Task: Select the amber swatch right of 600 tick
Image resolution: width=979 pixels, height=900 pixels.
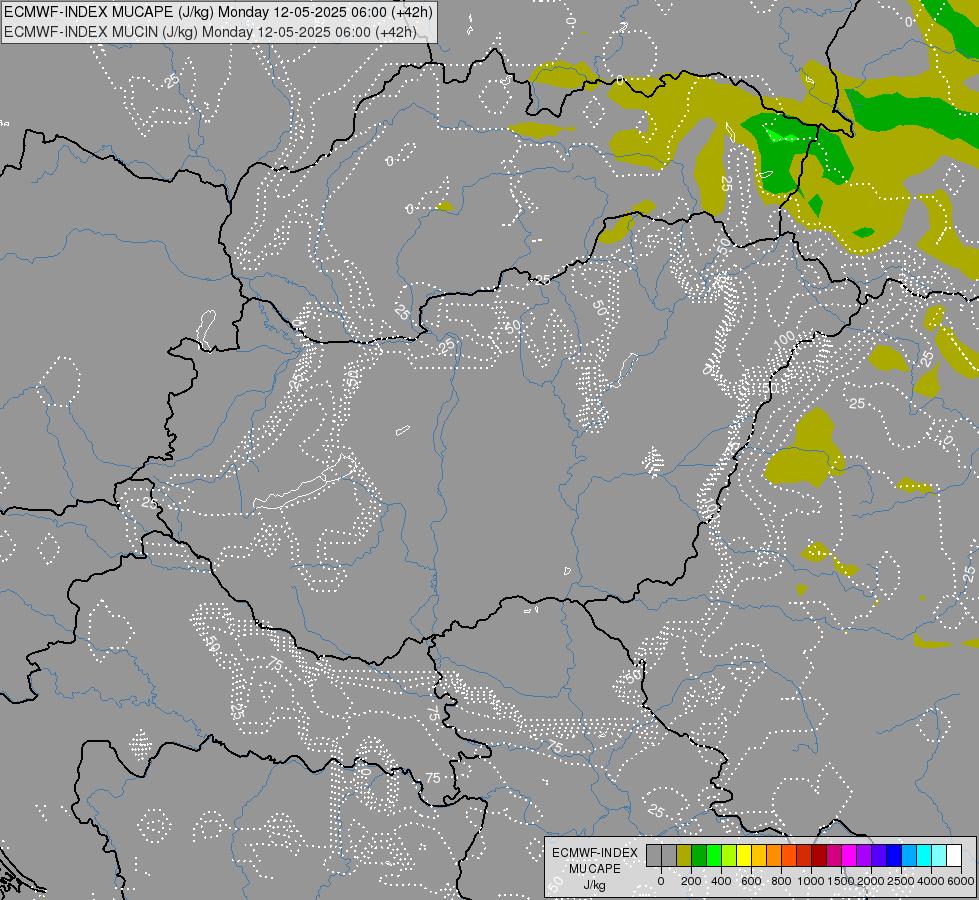Action: 759,856
